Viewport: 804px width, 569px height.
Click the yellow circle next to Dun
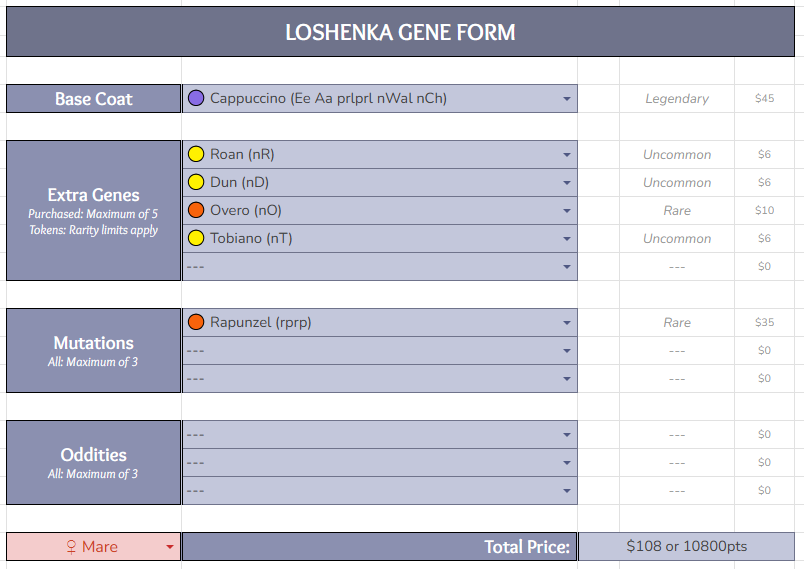[x=196, y=183]
